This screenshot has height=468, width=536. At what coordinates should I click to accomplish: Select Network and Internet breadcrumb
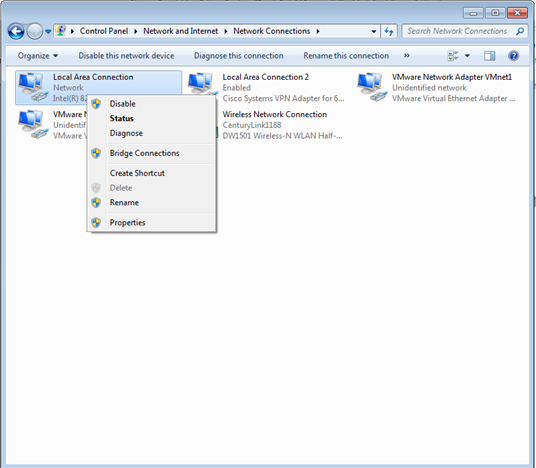coord(180,31)
